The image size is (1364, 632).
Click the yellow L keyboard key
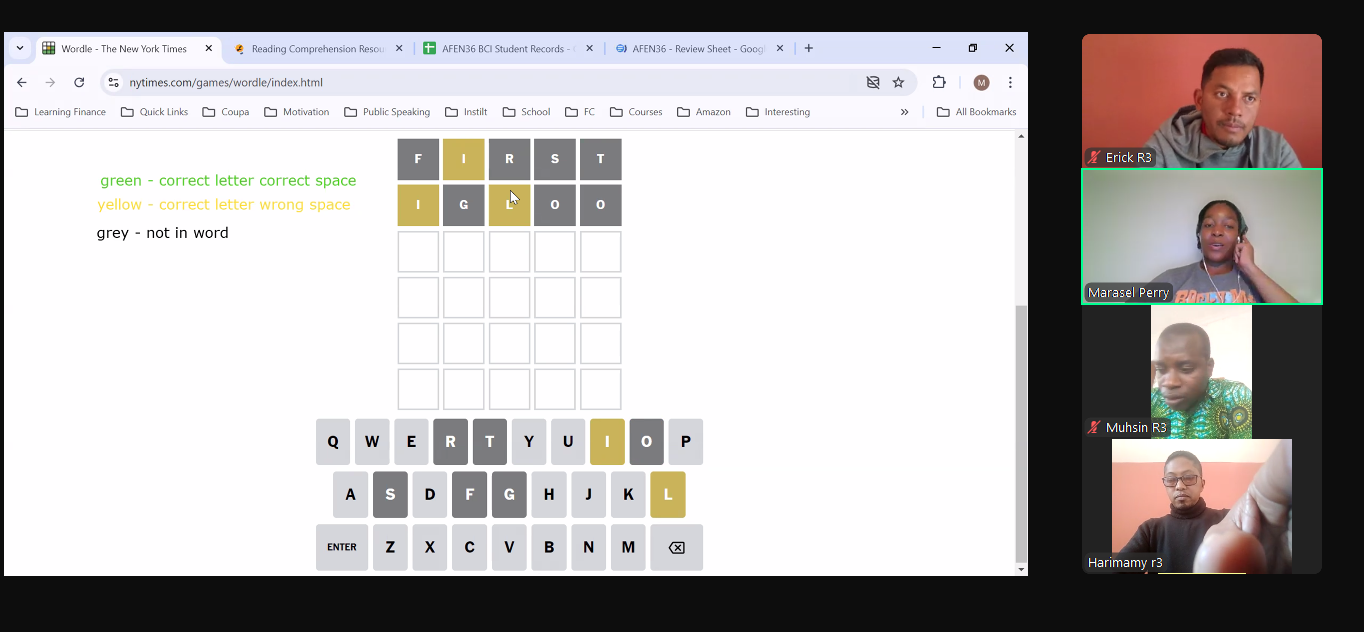coord(667,494)
